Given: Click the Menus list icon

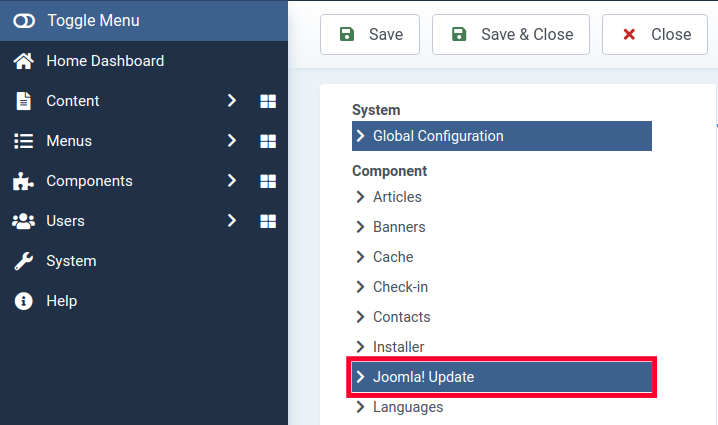Looking at the screenshot, I should (23, 141).
